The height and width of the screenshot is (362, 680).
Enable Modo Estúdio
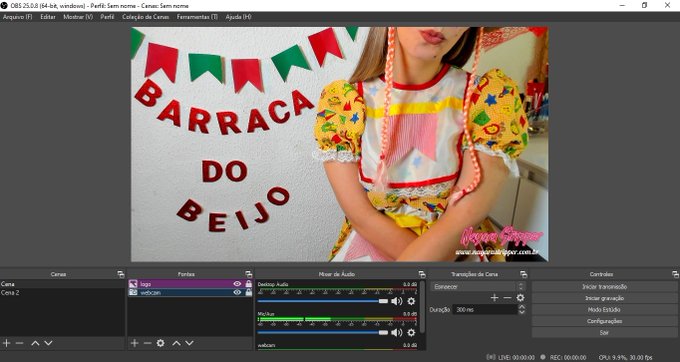pos(605,310)
